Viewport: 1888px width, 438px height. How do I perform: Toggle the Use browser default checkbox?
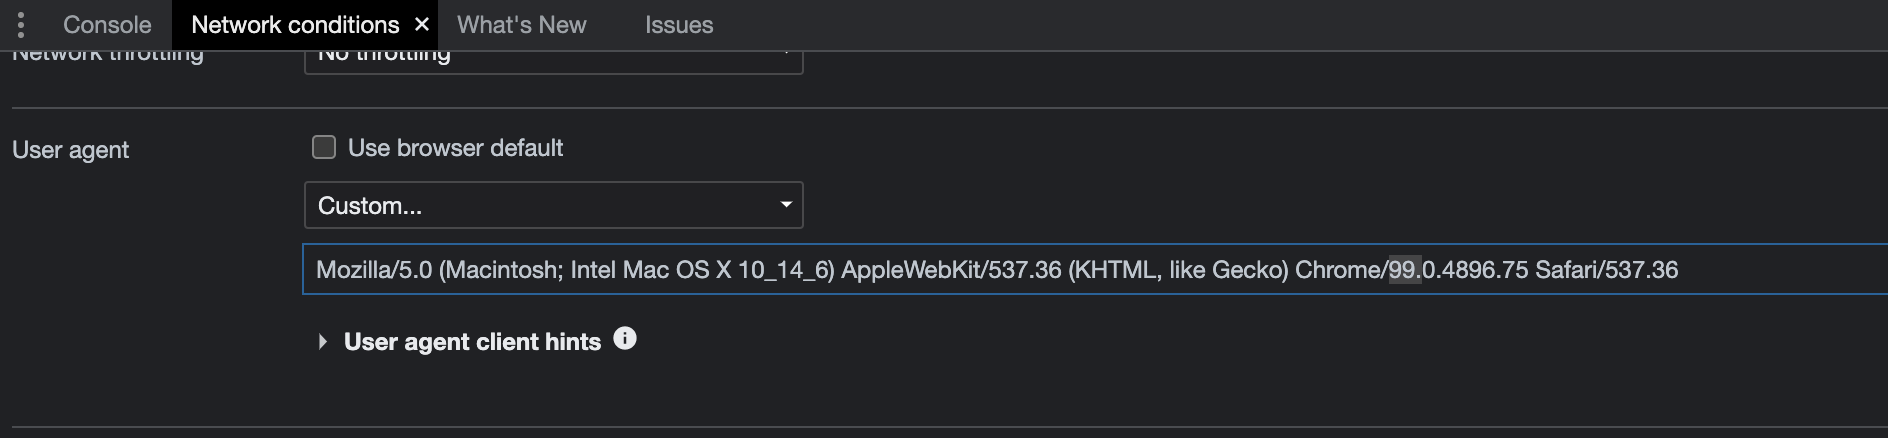tap(324, 148)
